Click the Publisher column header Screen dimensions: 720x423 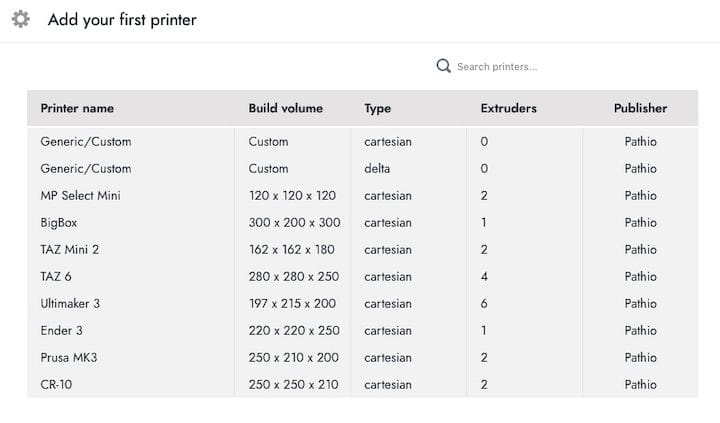(640, 108)
